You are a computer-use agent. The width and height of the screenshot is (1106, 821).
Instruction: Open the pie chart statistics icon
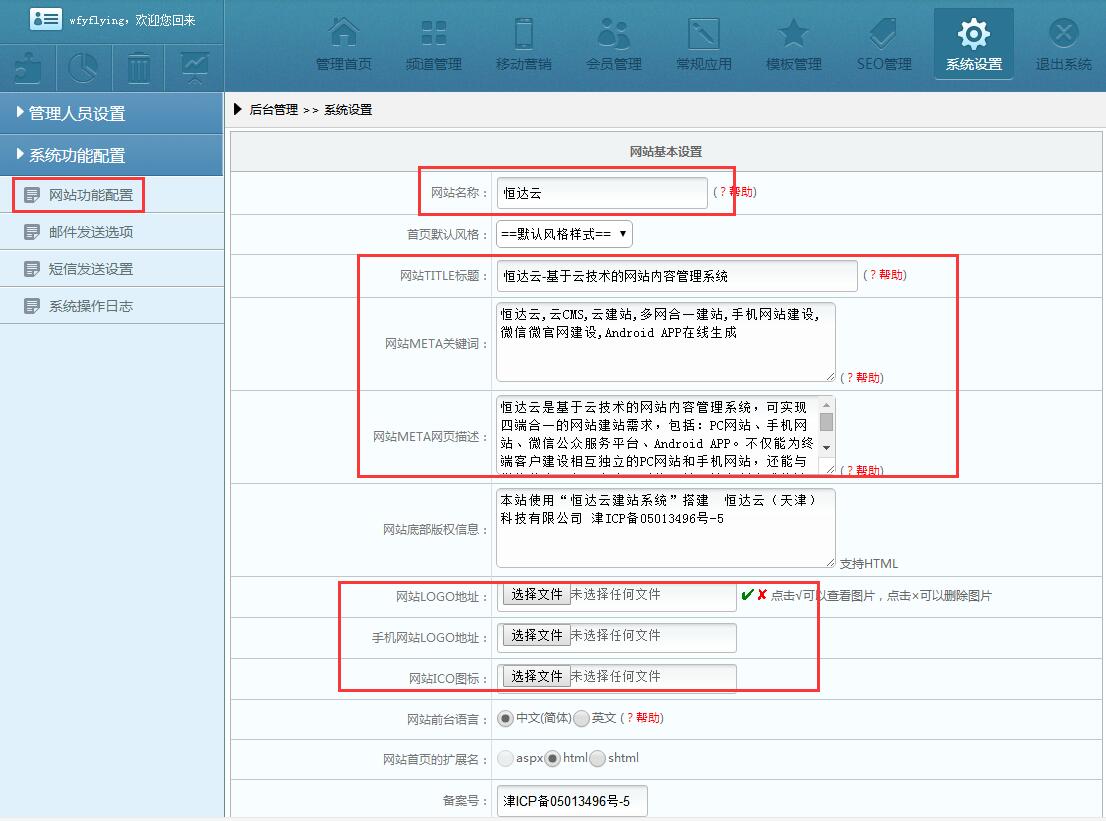[x=83, y=68]
